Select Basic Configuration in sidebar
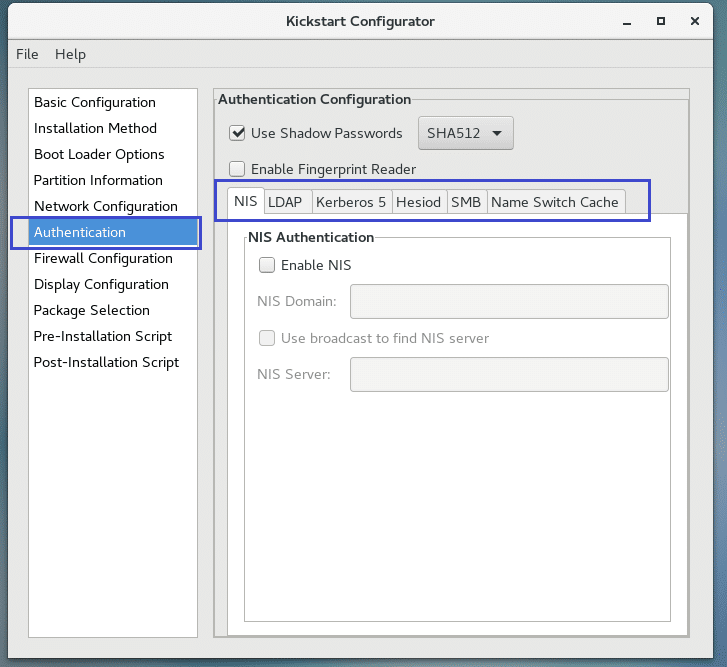The image size is (727, 667). 95,102
